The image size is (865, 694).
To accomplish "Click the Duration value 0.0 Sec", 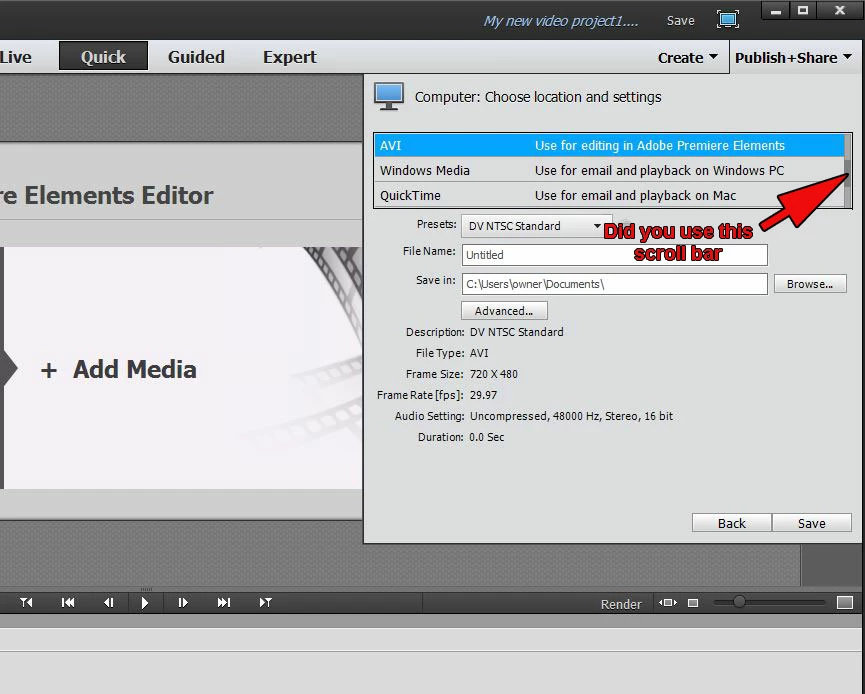I will (x=487, y=437).
